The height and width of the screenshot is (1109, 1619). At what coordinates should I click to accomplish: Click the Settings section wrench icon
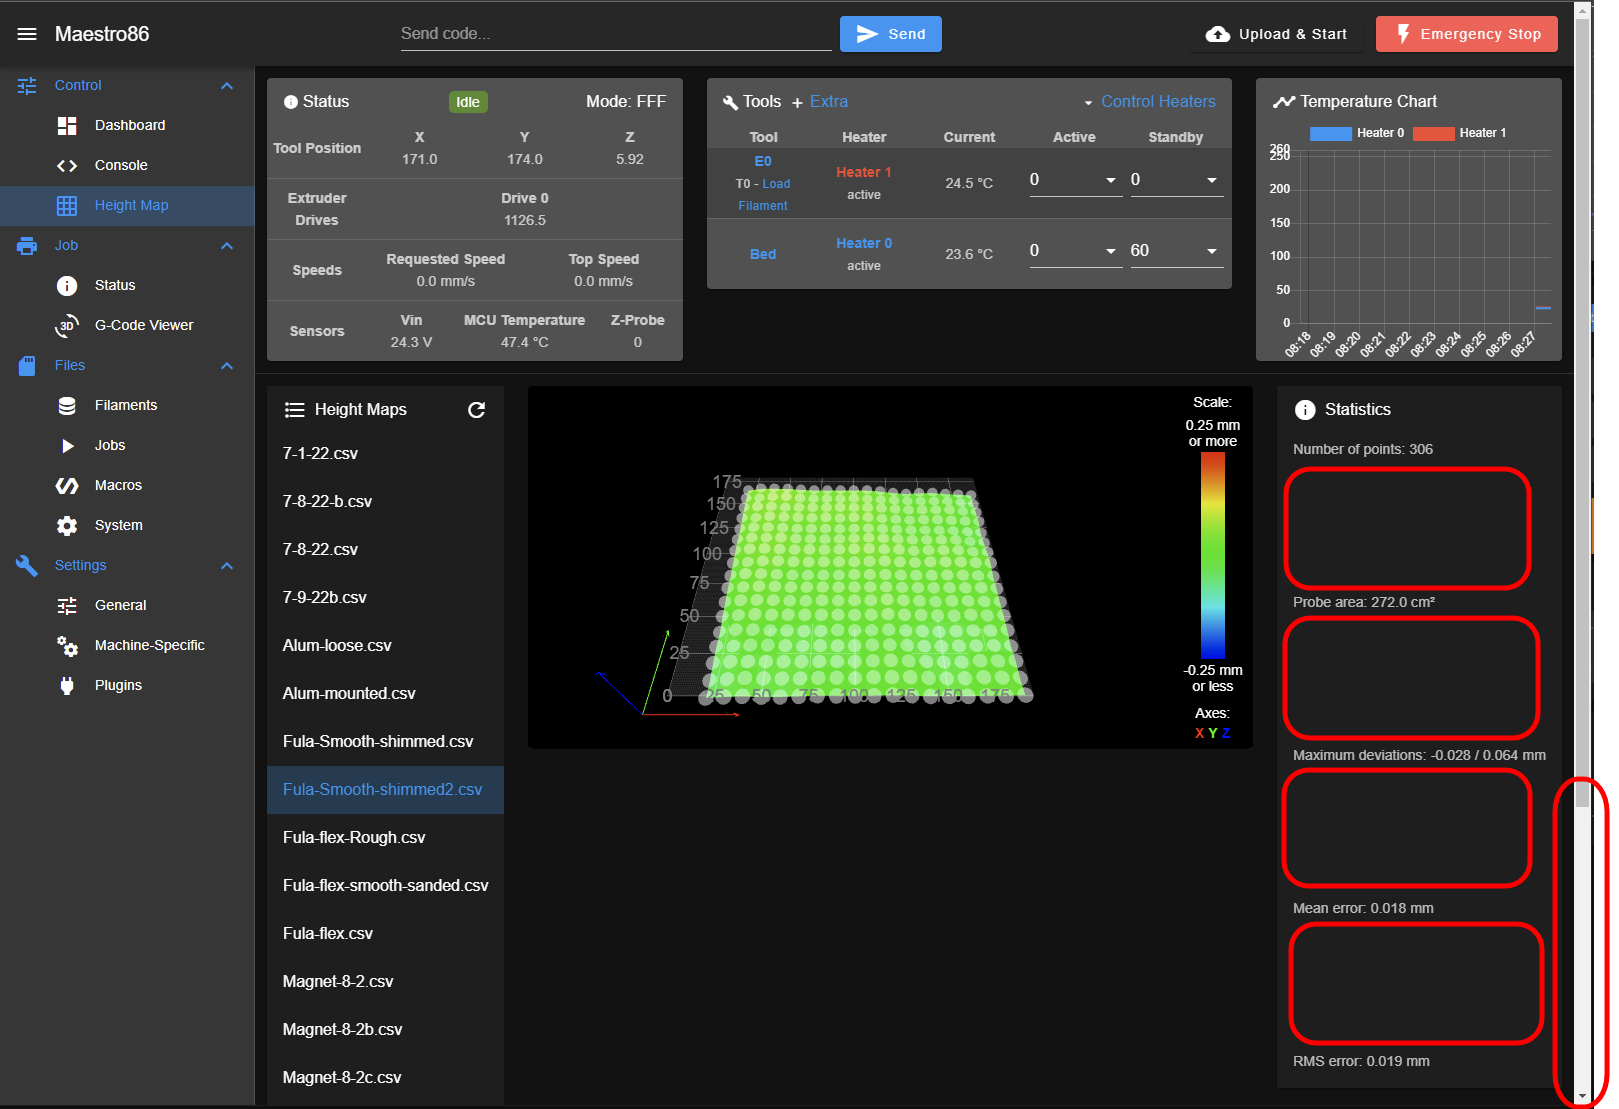pyautogui.click(x=27, y=565)
